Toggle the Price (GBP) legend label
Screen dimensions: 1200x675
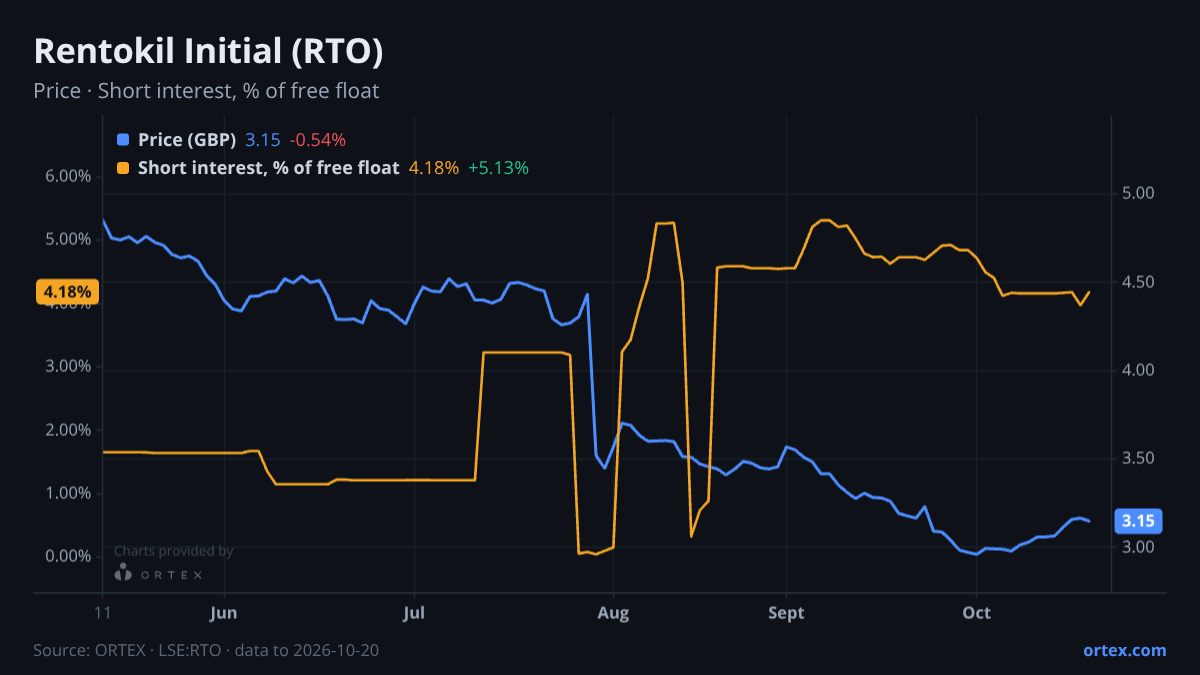coord(187,140)
